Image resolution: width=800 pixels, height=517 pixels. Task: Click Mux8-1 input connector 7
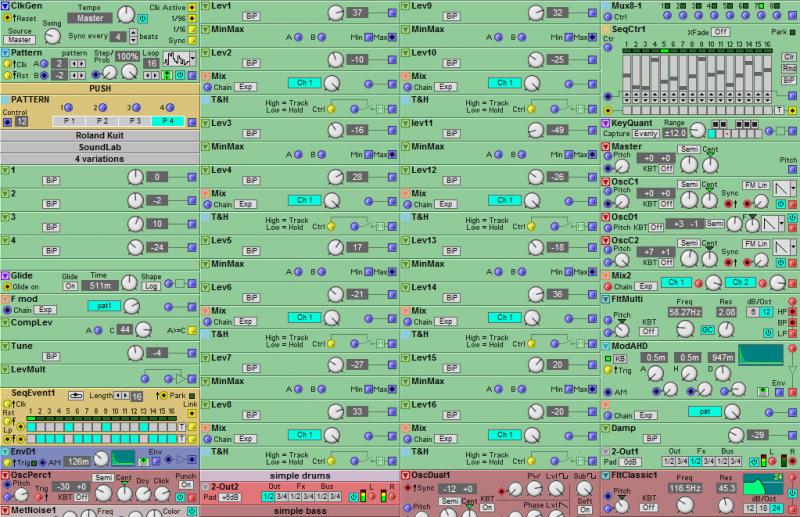click(760, 15)
